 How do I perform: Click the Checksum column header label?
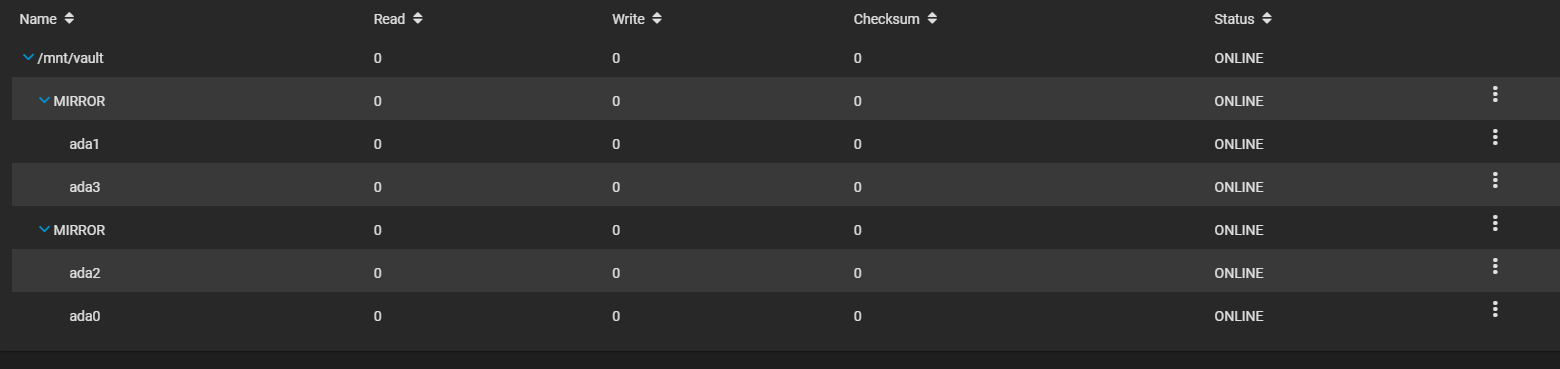[886, 19]
